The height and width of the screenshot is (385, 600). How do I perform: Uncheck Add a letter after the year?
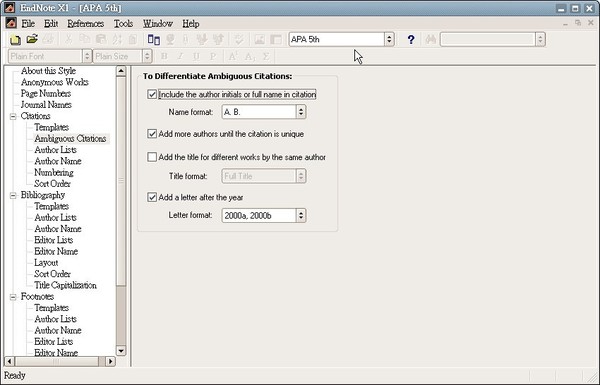pyautogui.click(x=152, y=197)
